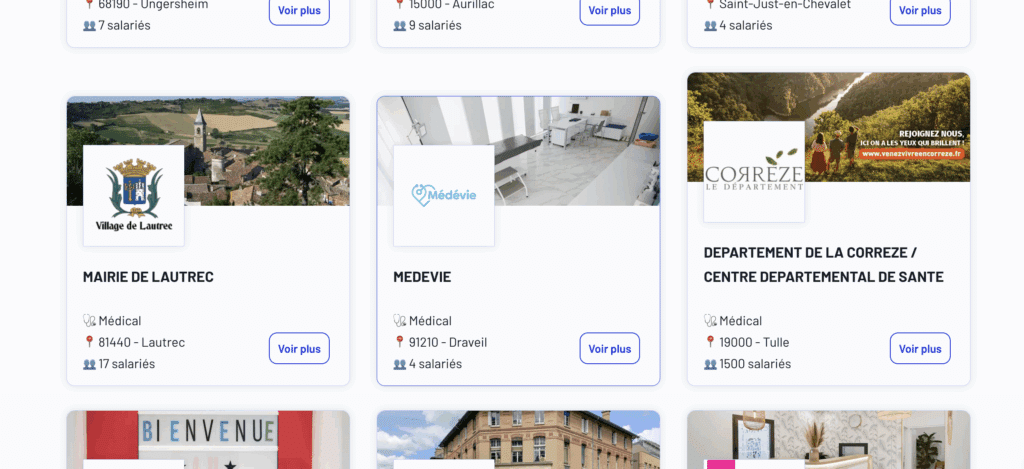Click Voir plus on the Ungersheim card

pos(299,11)
